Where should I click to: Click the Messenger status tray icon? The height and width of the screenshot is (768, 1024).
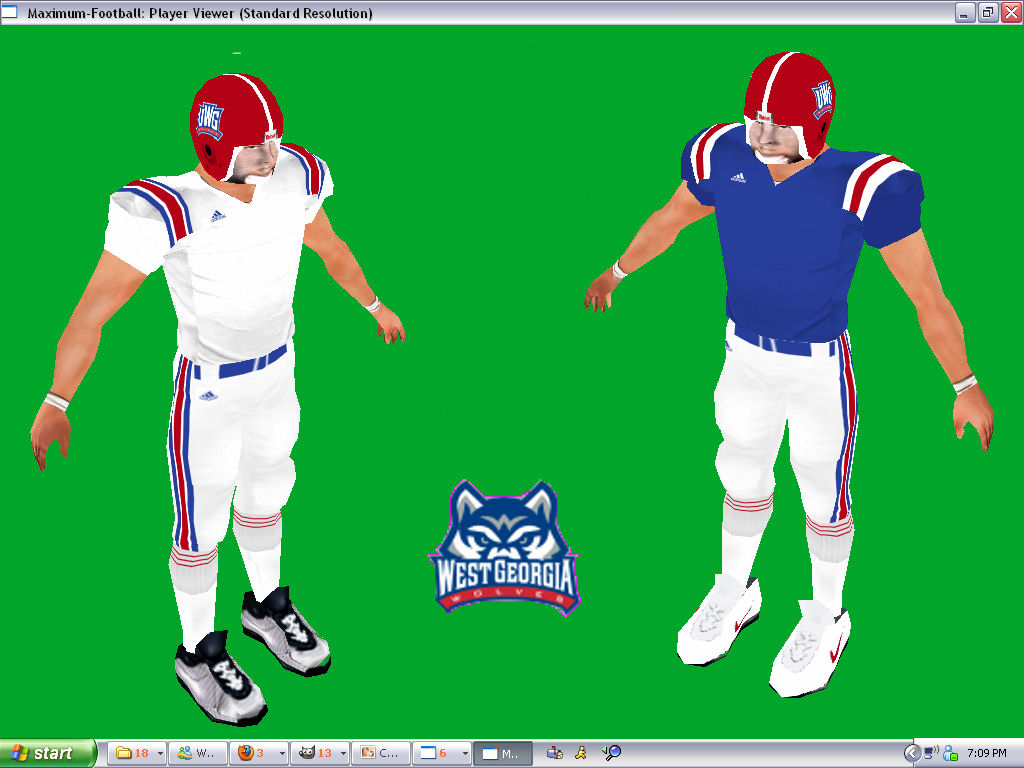coord(950,754)
